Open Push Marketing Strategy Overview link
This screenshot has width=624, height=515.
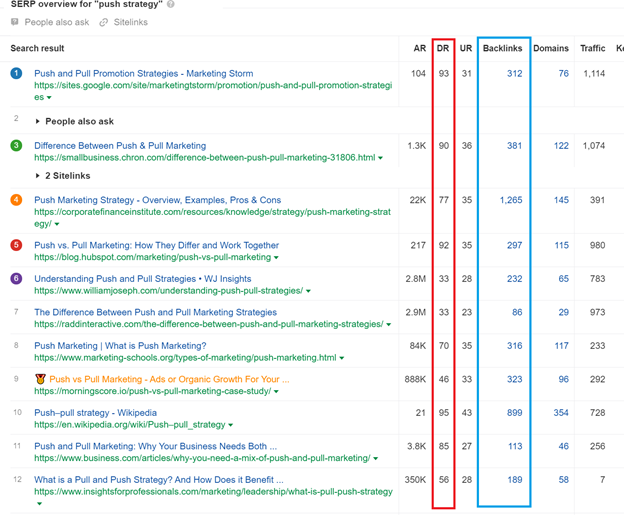click(x=158, y=200)
